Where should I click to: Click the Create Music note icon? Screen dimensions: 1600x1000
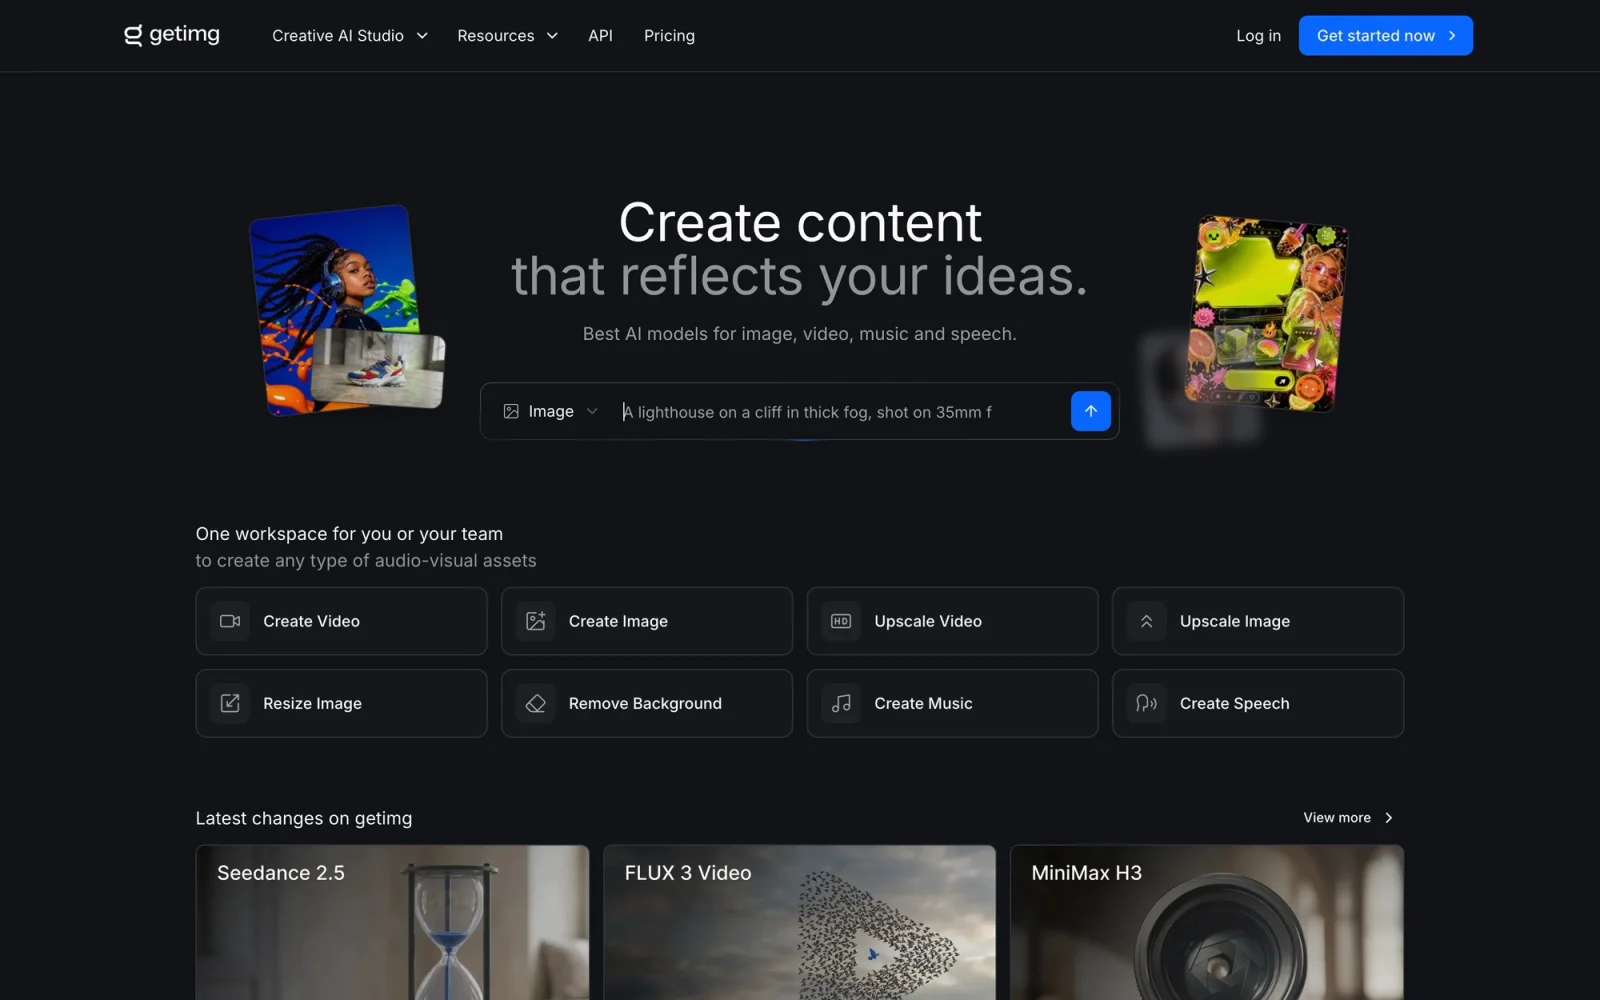(841, 703)
